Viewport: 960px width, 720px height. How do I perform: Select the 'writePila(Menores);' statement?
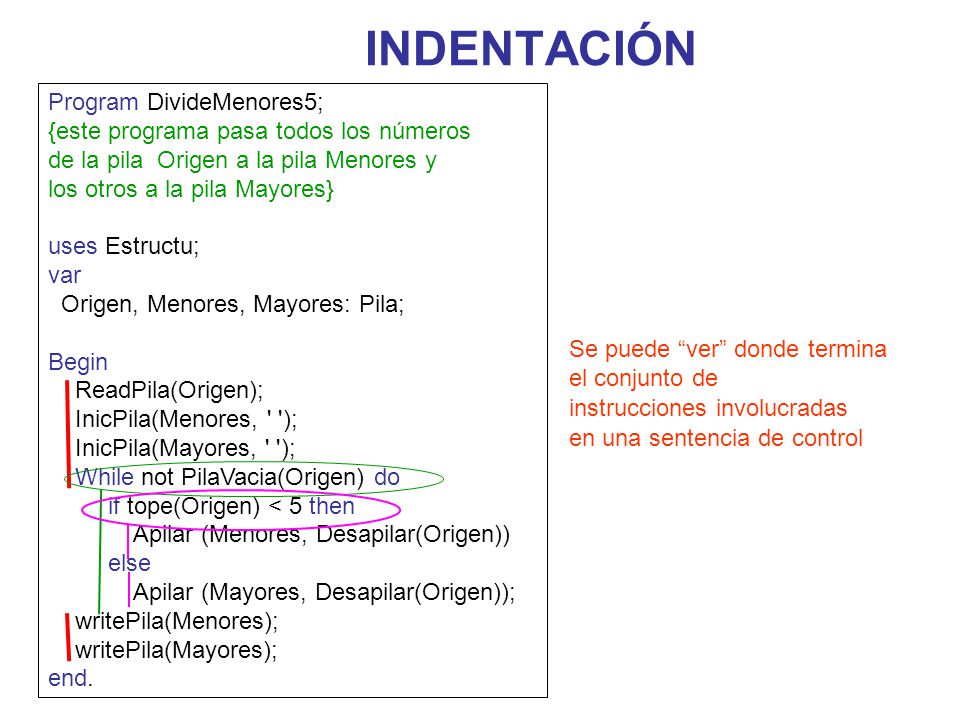(x=176, y=621)
